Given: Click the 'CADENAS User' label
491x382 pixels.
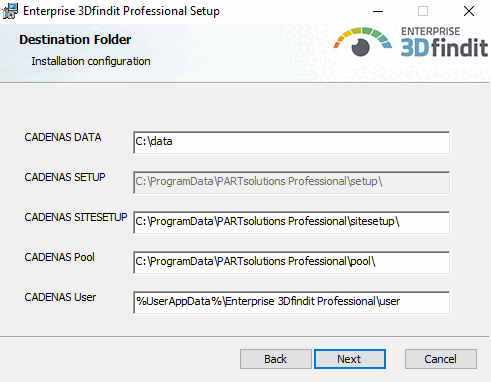Looking at the screenshot, I should (60, 297).
